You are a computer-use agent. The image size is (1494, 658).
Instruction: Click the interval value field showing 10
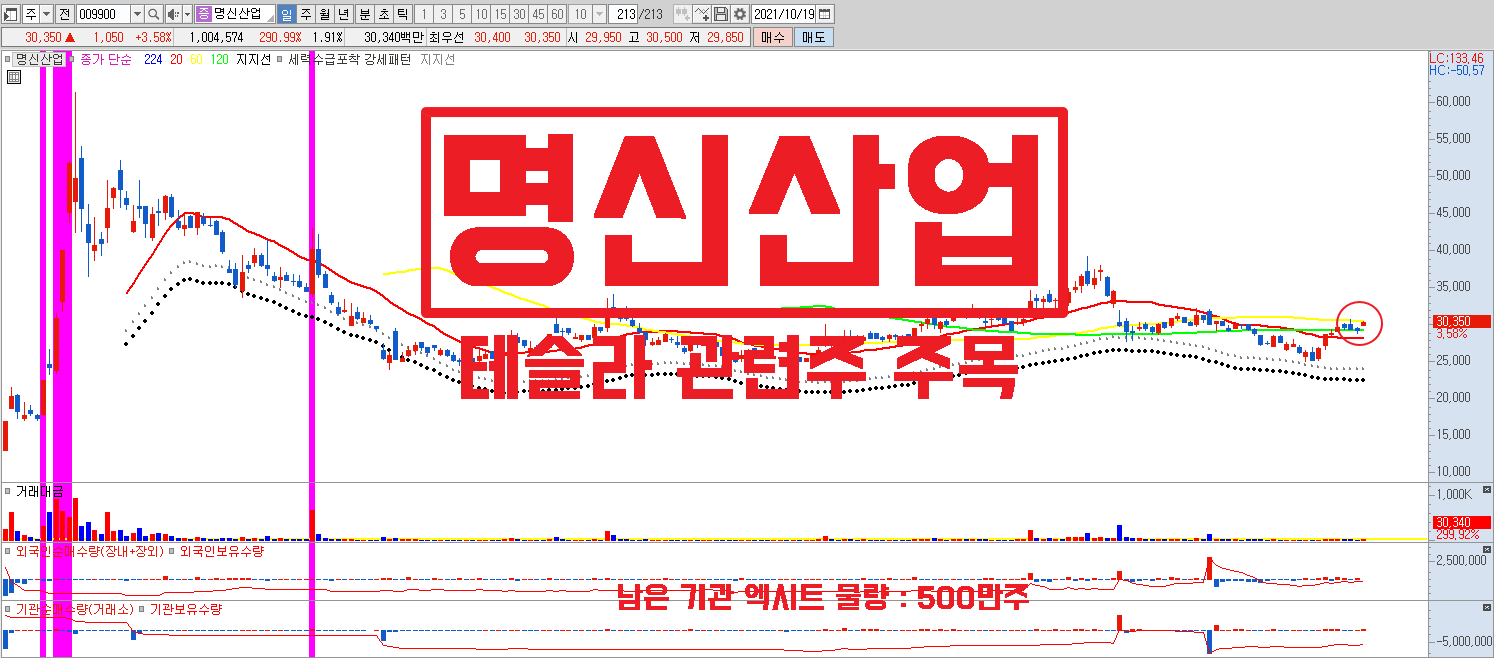tap(581, 15)
